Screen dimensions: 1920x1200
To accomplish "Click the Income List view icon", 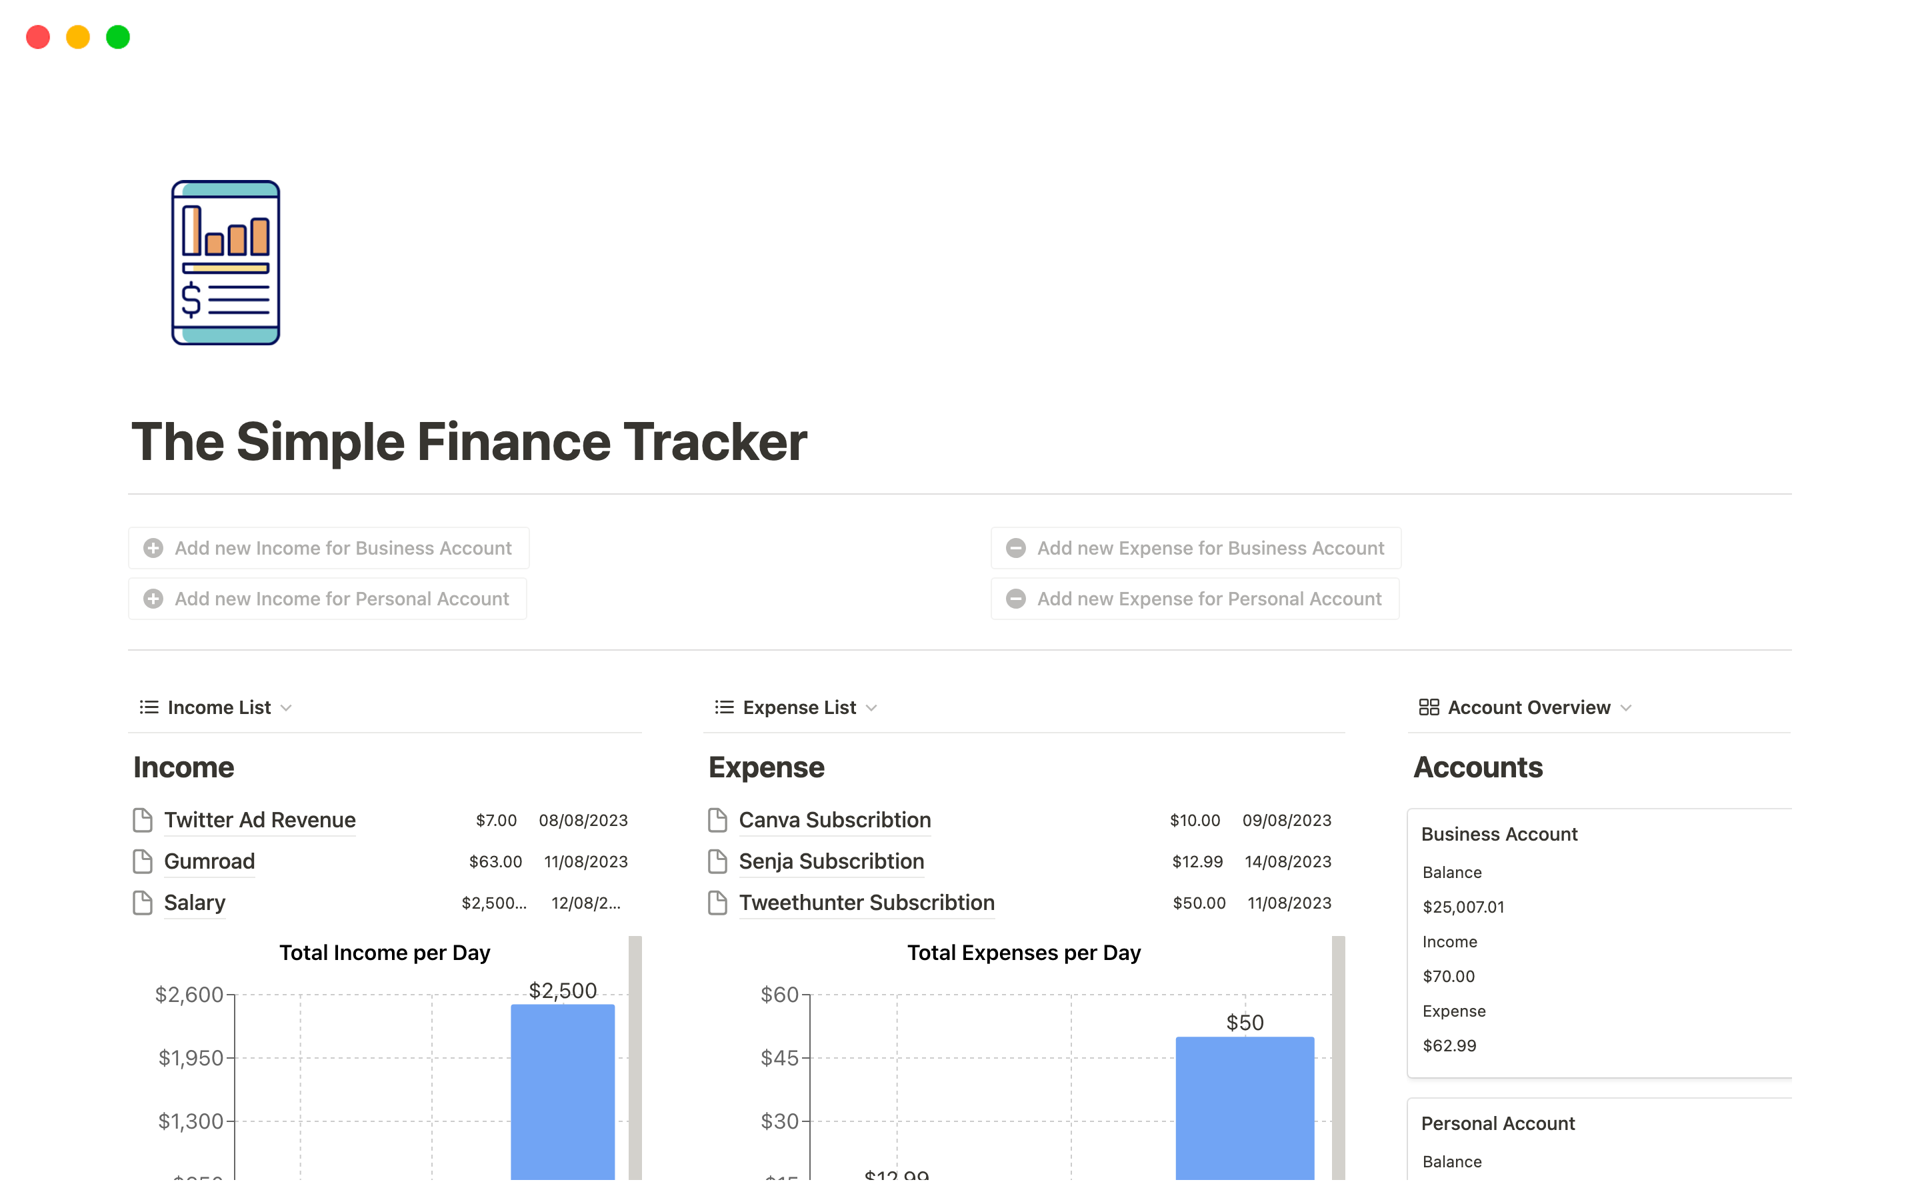I will (149, 708).
